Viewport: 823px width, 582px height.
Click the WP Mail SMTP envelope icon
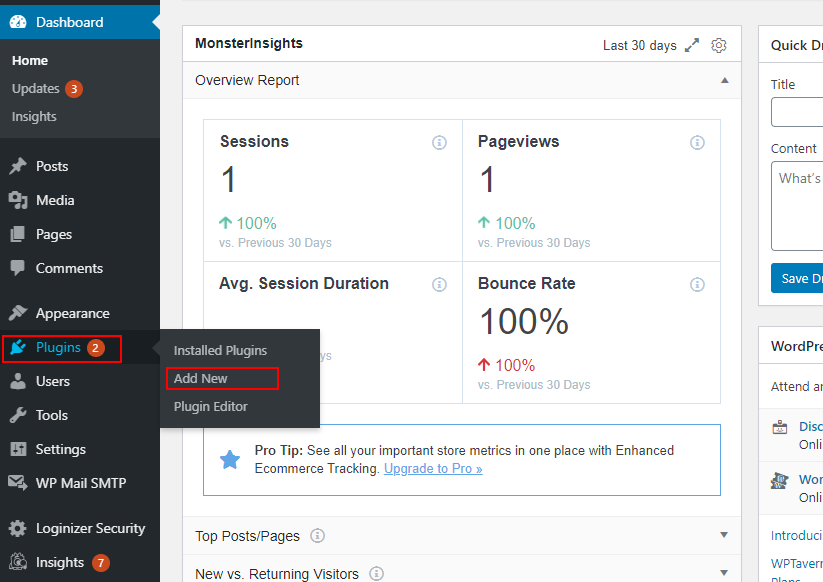point(18,483)
